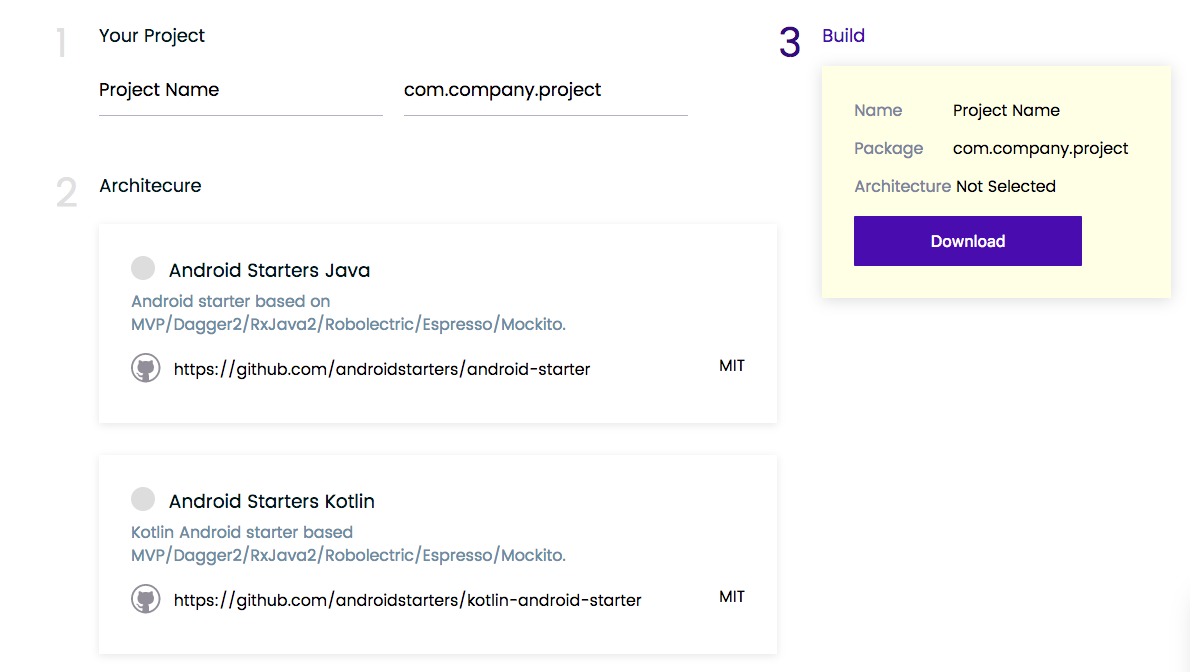Click the GitHub icon for android-starter
1190x672 pixels.
[x=146, y=368]
